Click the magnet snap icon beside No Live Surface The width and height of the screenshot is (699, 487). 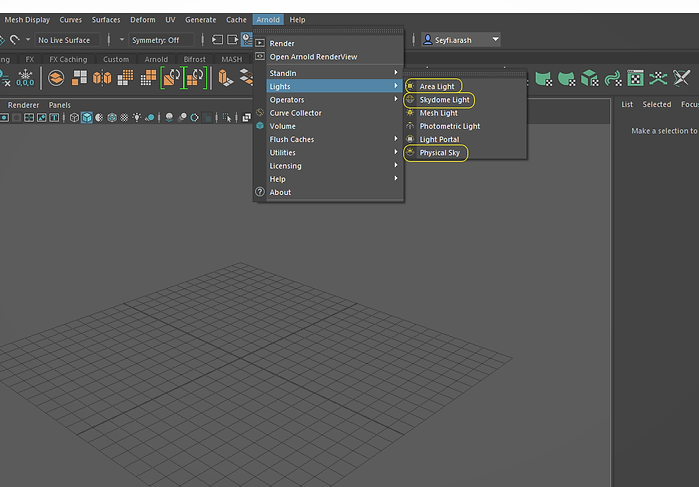(x=15, y=40)
